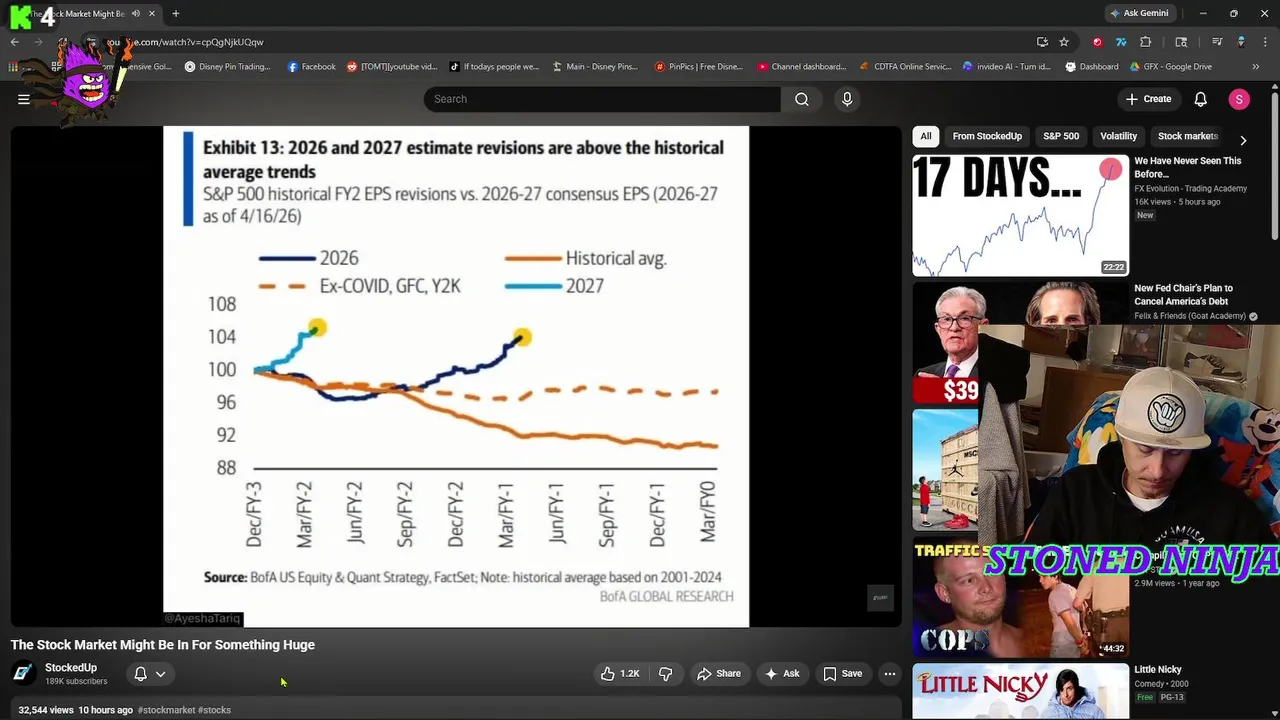Open the Facebook bookmark

(311, 67)
